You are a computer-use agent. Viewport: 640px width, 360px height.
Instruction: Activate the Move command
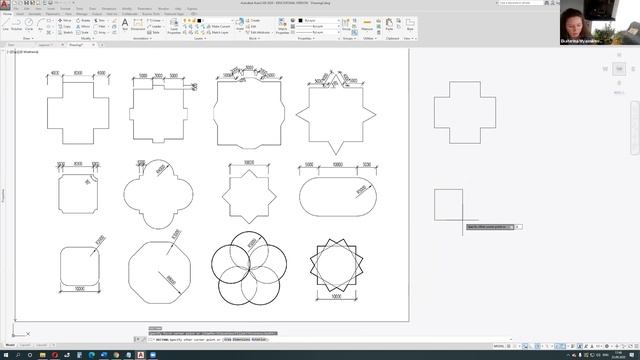point(64,20)
